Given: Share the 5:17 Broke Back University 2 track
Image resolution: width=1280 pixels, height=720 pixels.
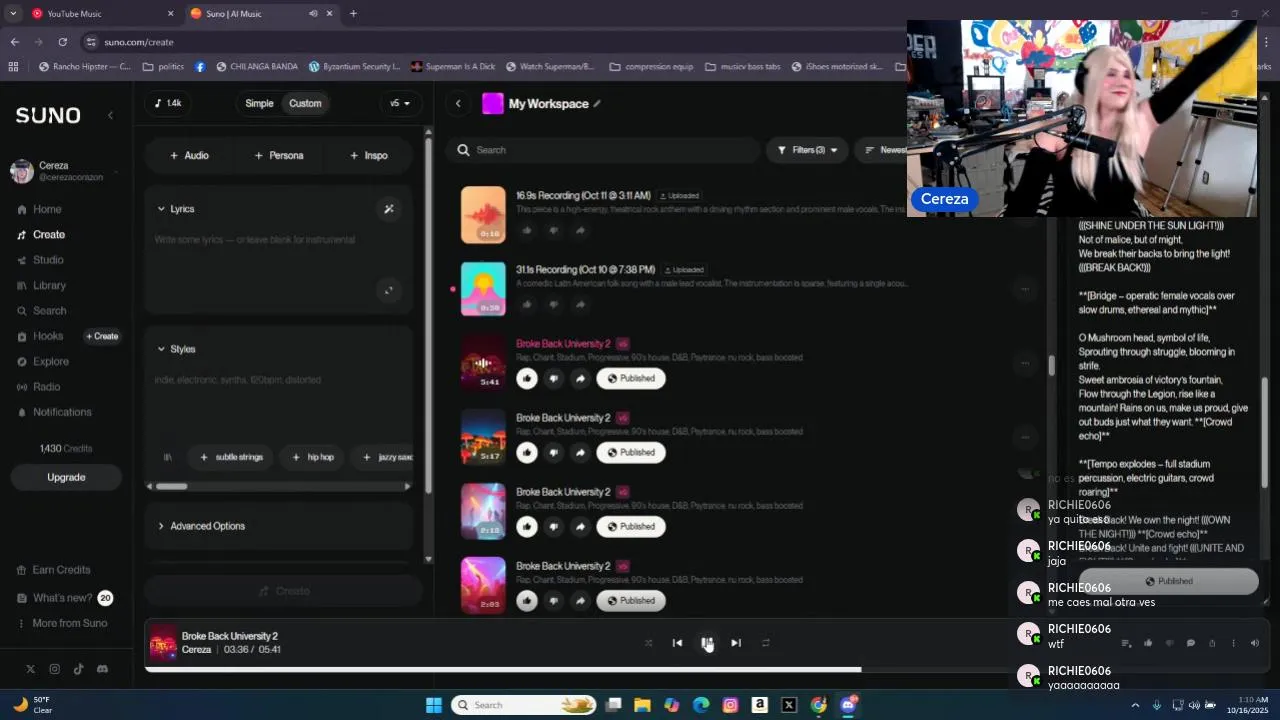Looking at the screenshot, I should tap(580, 452).
